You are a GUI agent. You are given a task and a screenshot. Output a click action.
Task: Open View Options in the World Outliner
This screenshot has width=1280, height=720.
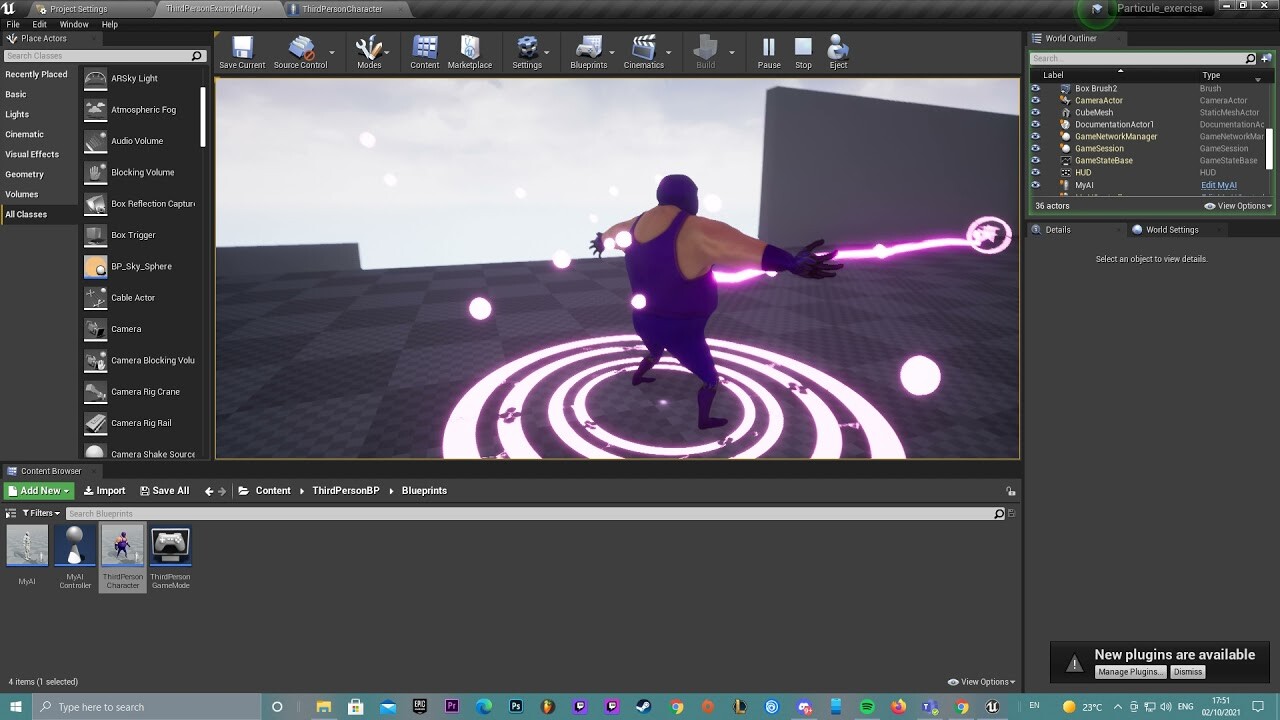(1237, 205)
